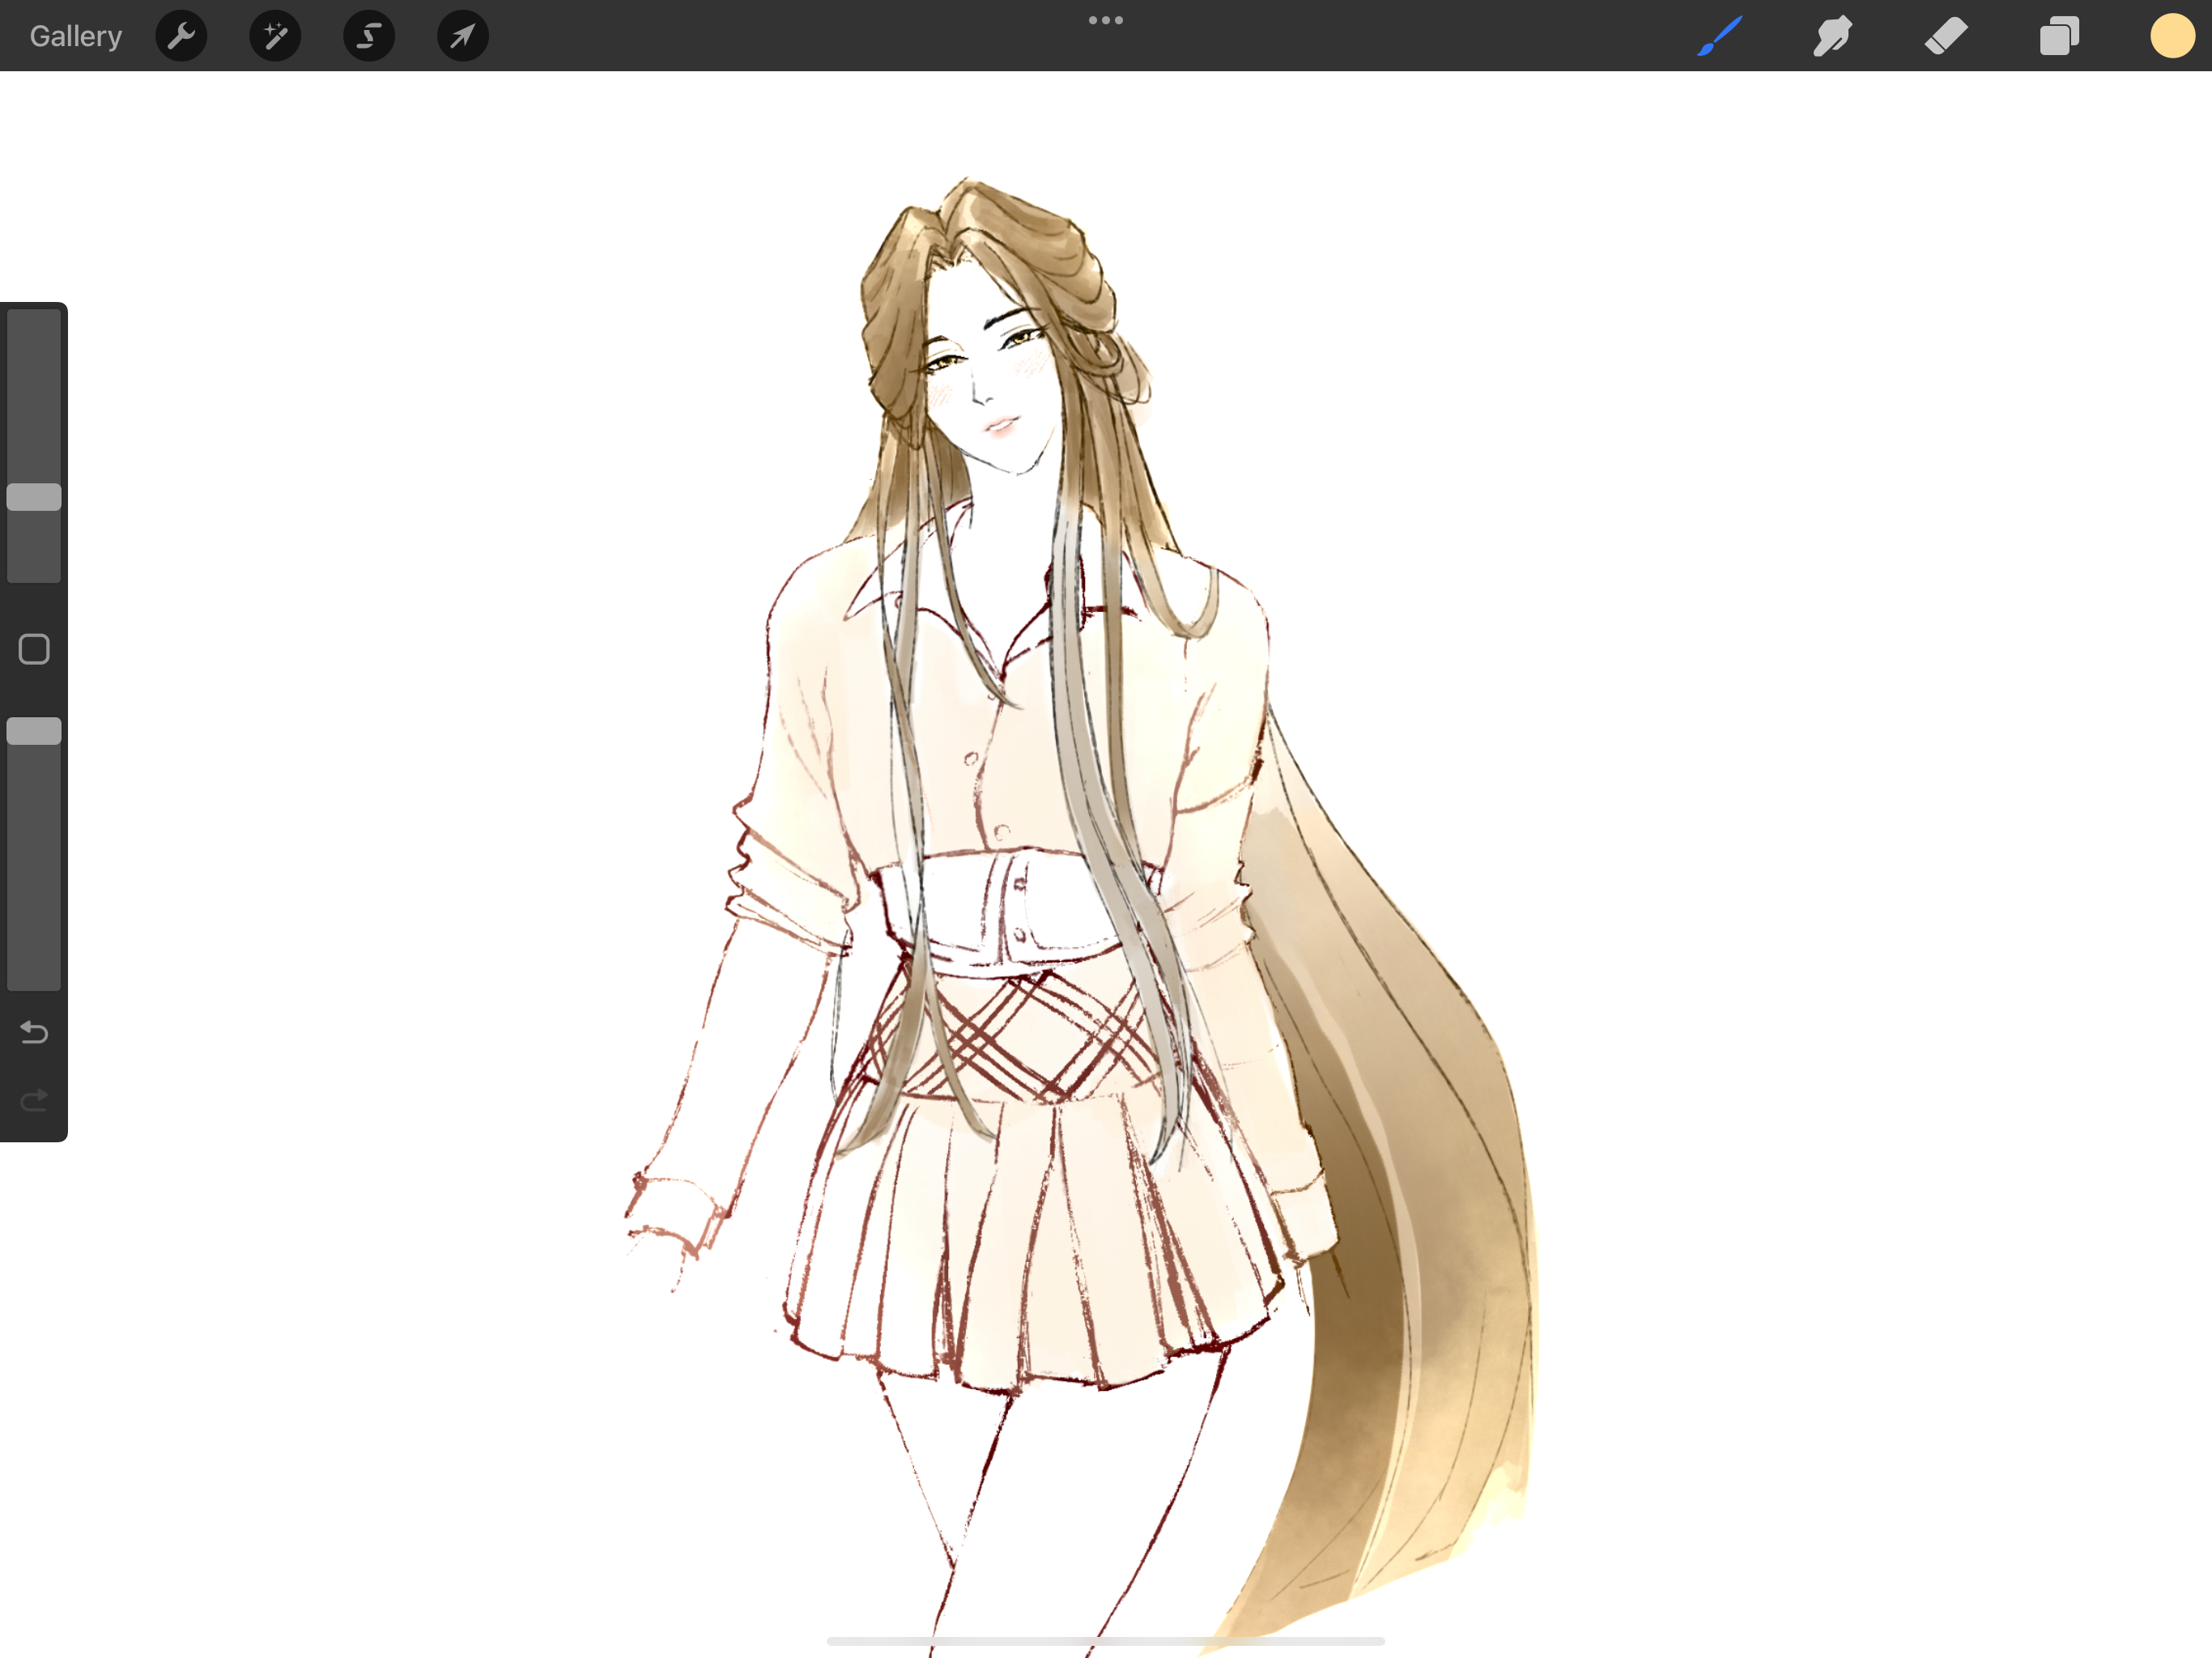The image size is (2212, 1658).
Task: Open the Actions wrench menu
Action: 181,36
